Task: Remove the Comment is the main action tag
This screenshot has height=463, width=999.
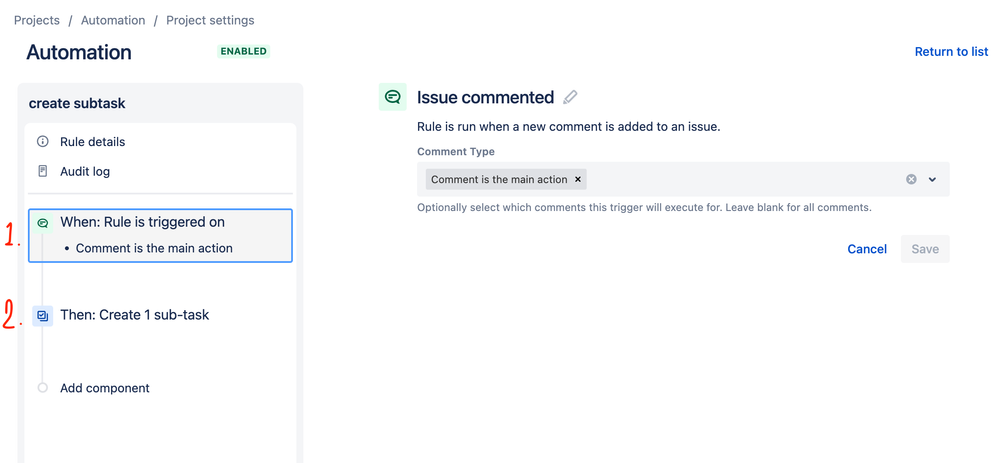Action: (x=578, y=180)
